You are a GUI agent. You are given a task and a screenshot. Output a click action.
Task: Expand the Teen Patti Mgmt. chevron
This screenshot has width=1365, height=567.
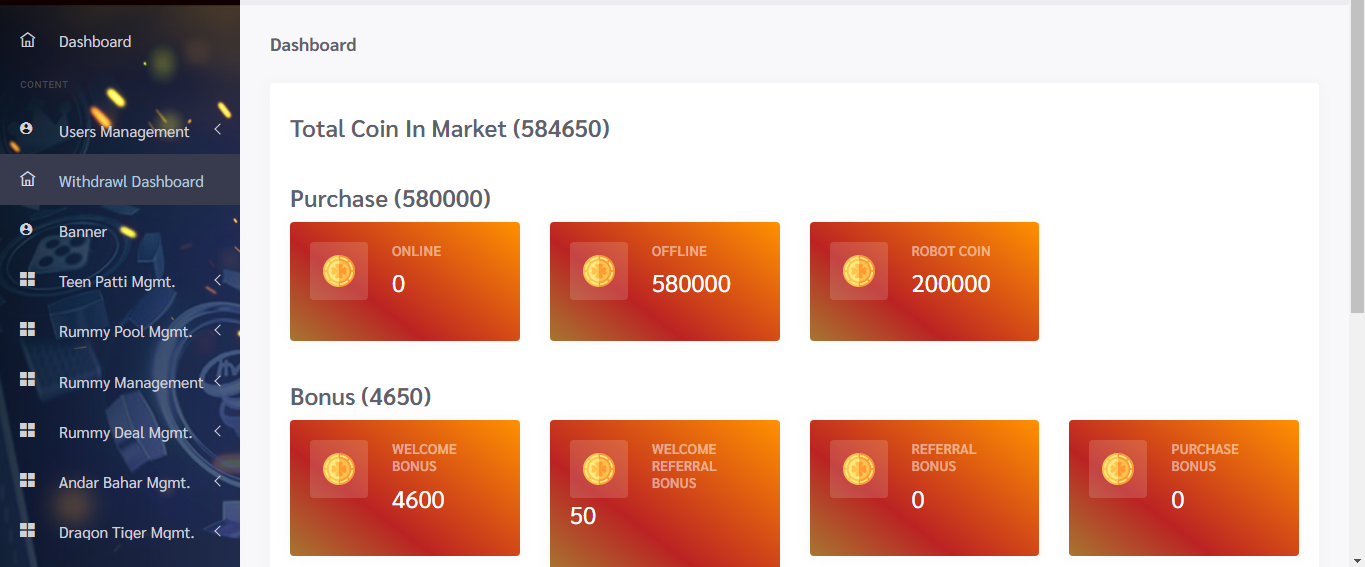coord(217,280)
